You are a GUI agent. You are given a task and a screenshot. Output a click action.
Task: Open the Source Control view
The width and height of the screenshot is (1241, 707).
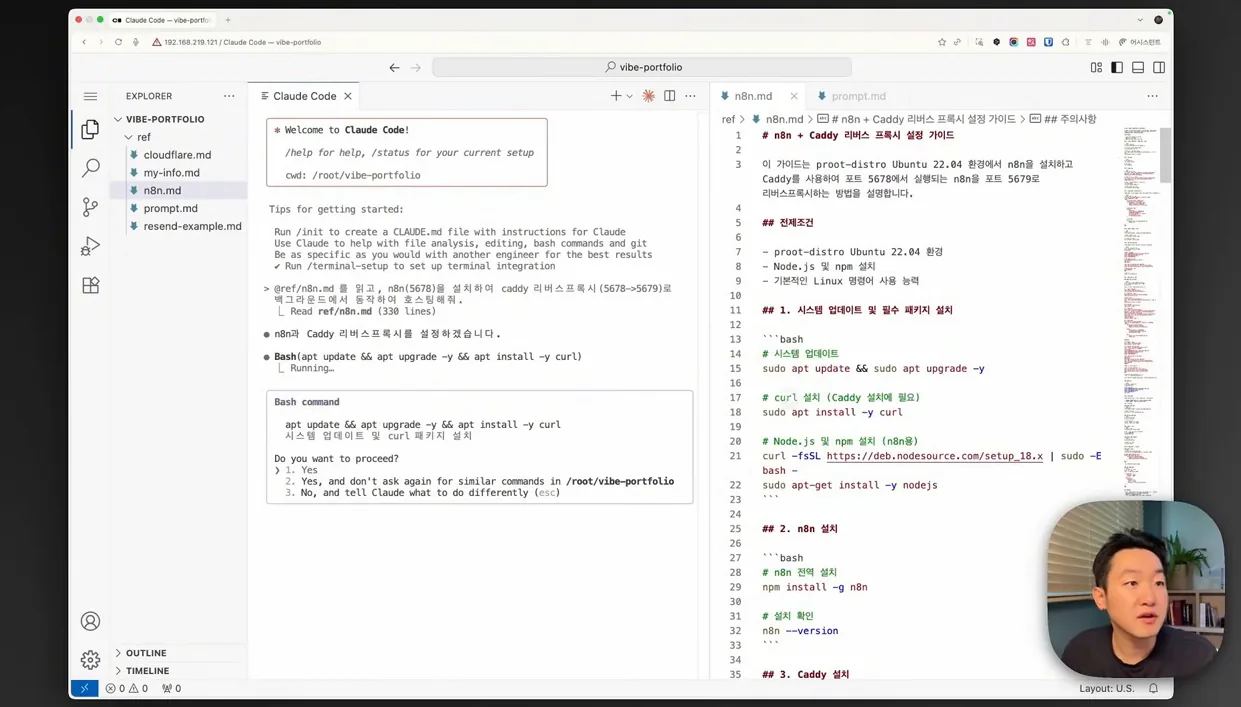coord(90,207)
